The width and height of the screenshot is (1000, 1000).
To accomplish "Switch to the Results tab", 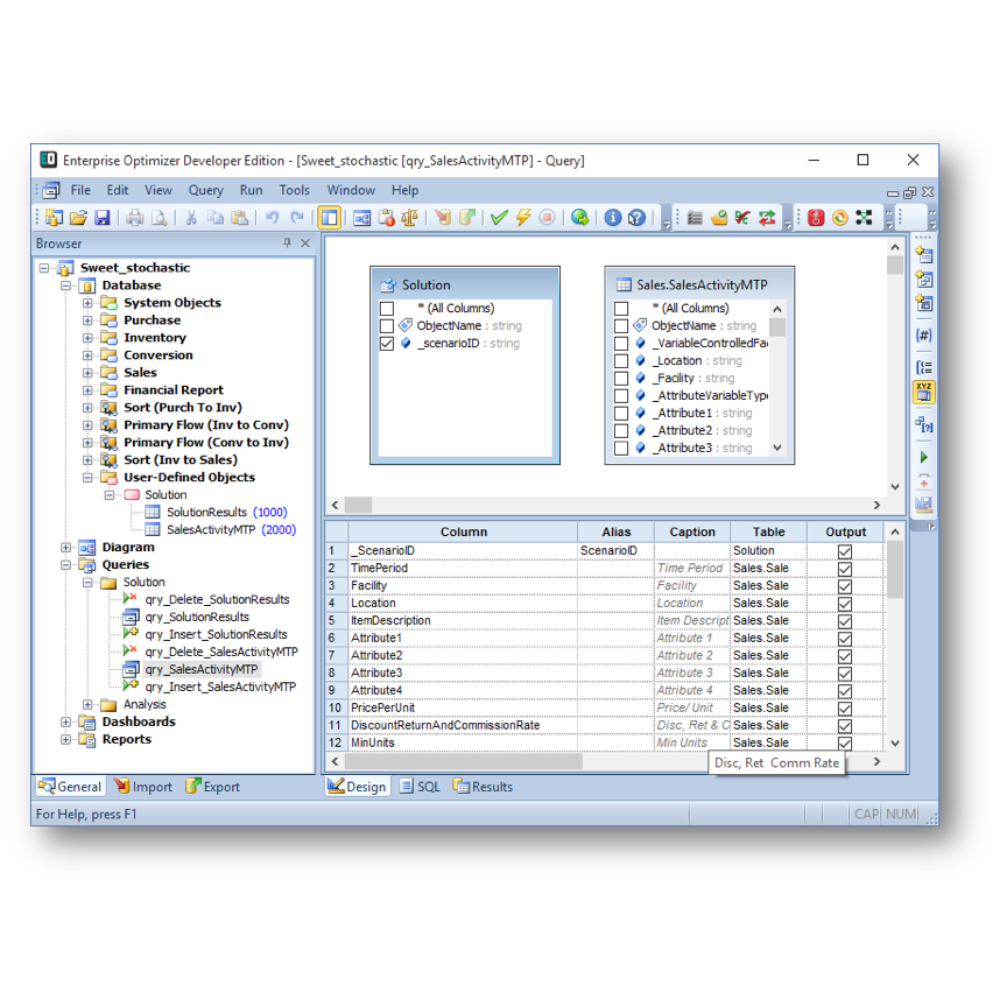I will [483, 787].
